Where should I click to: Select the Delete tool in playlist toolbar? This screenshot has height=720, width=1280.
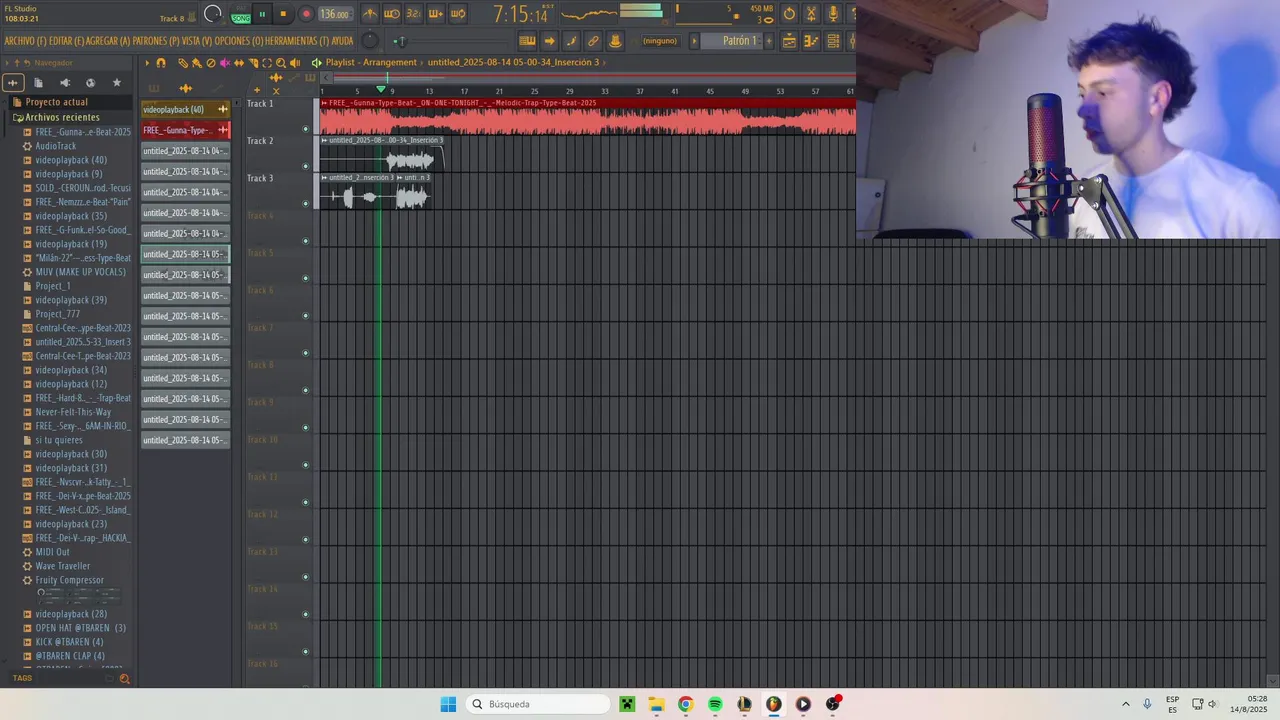coord(211,62)
